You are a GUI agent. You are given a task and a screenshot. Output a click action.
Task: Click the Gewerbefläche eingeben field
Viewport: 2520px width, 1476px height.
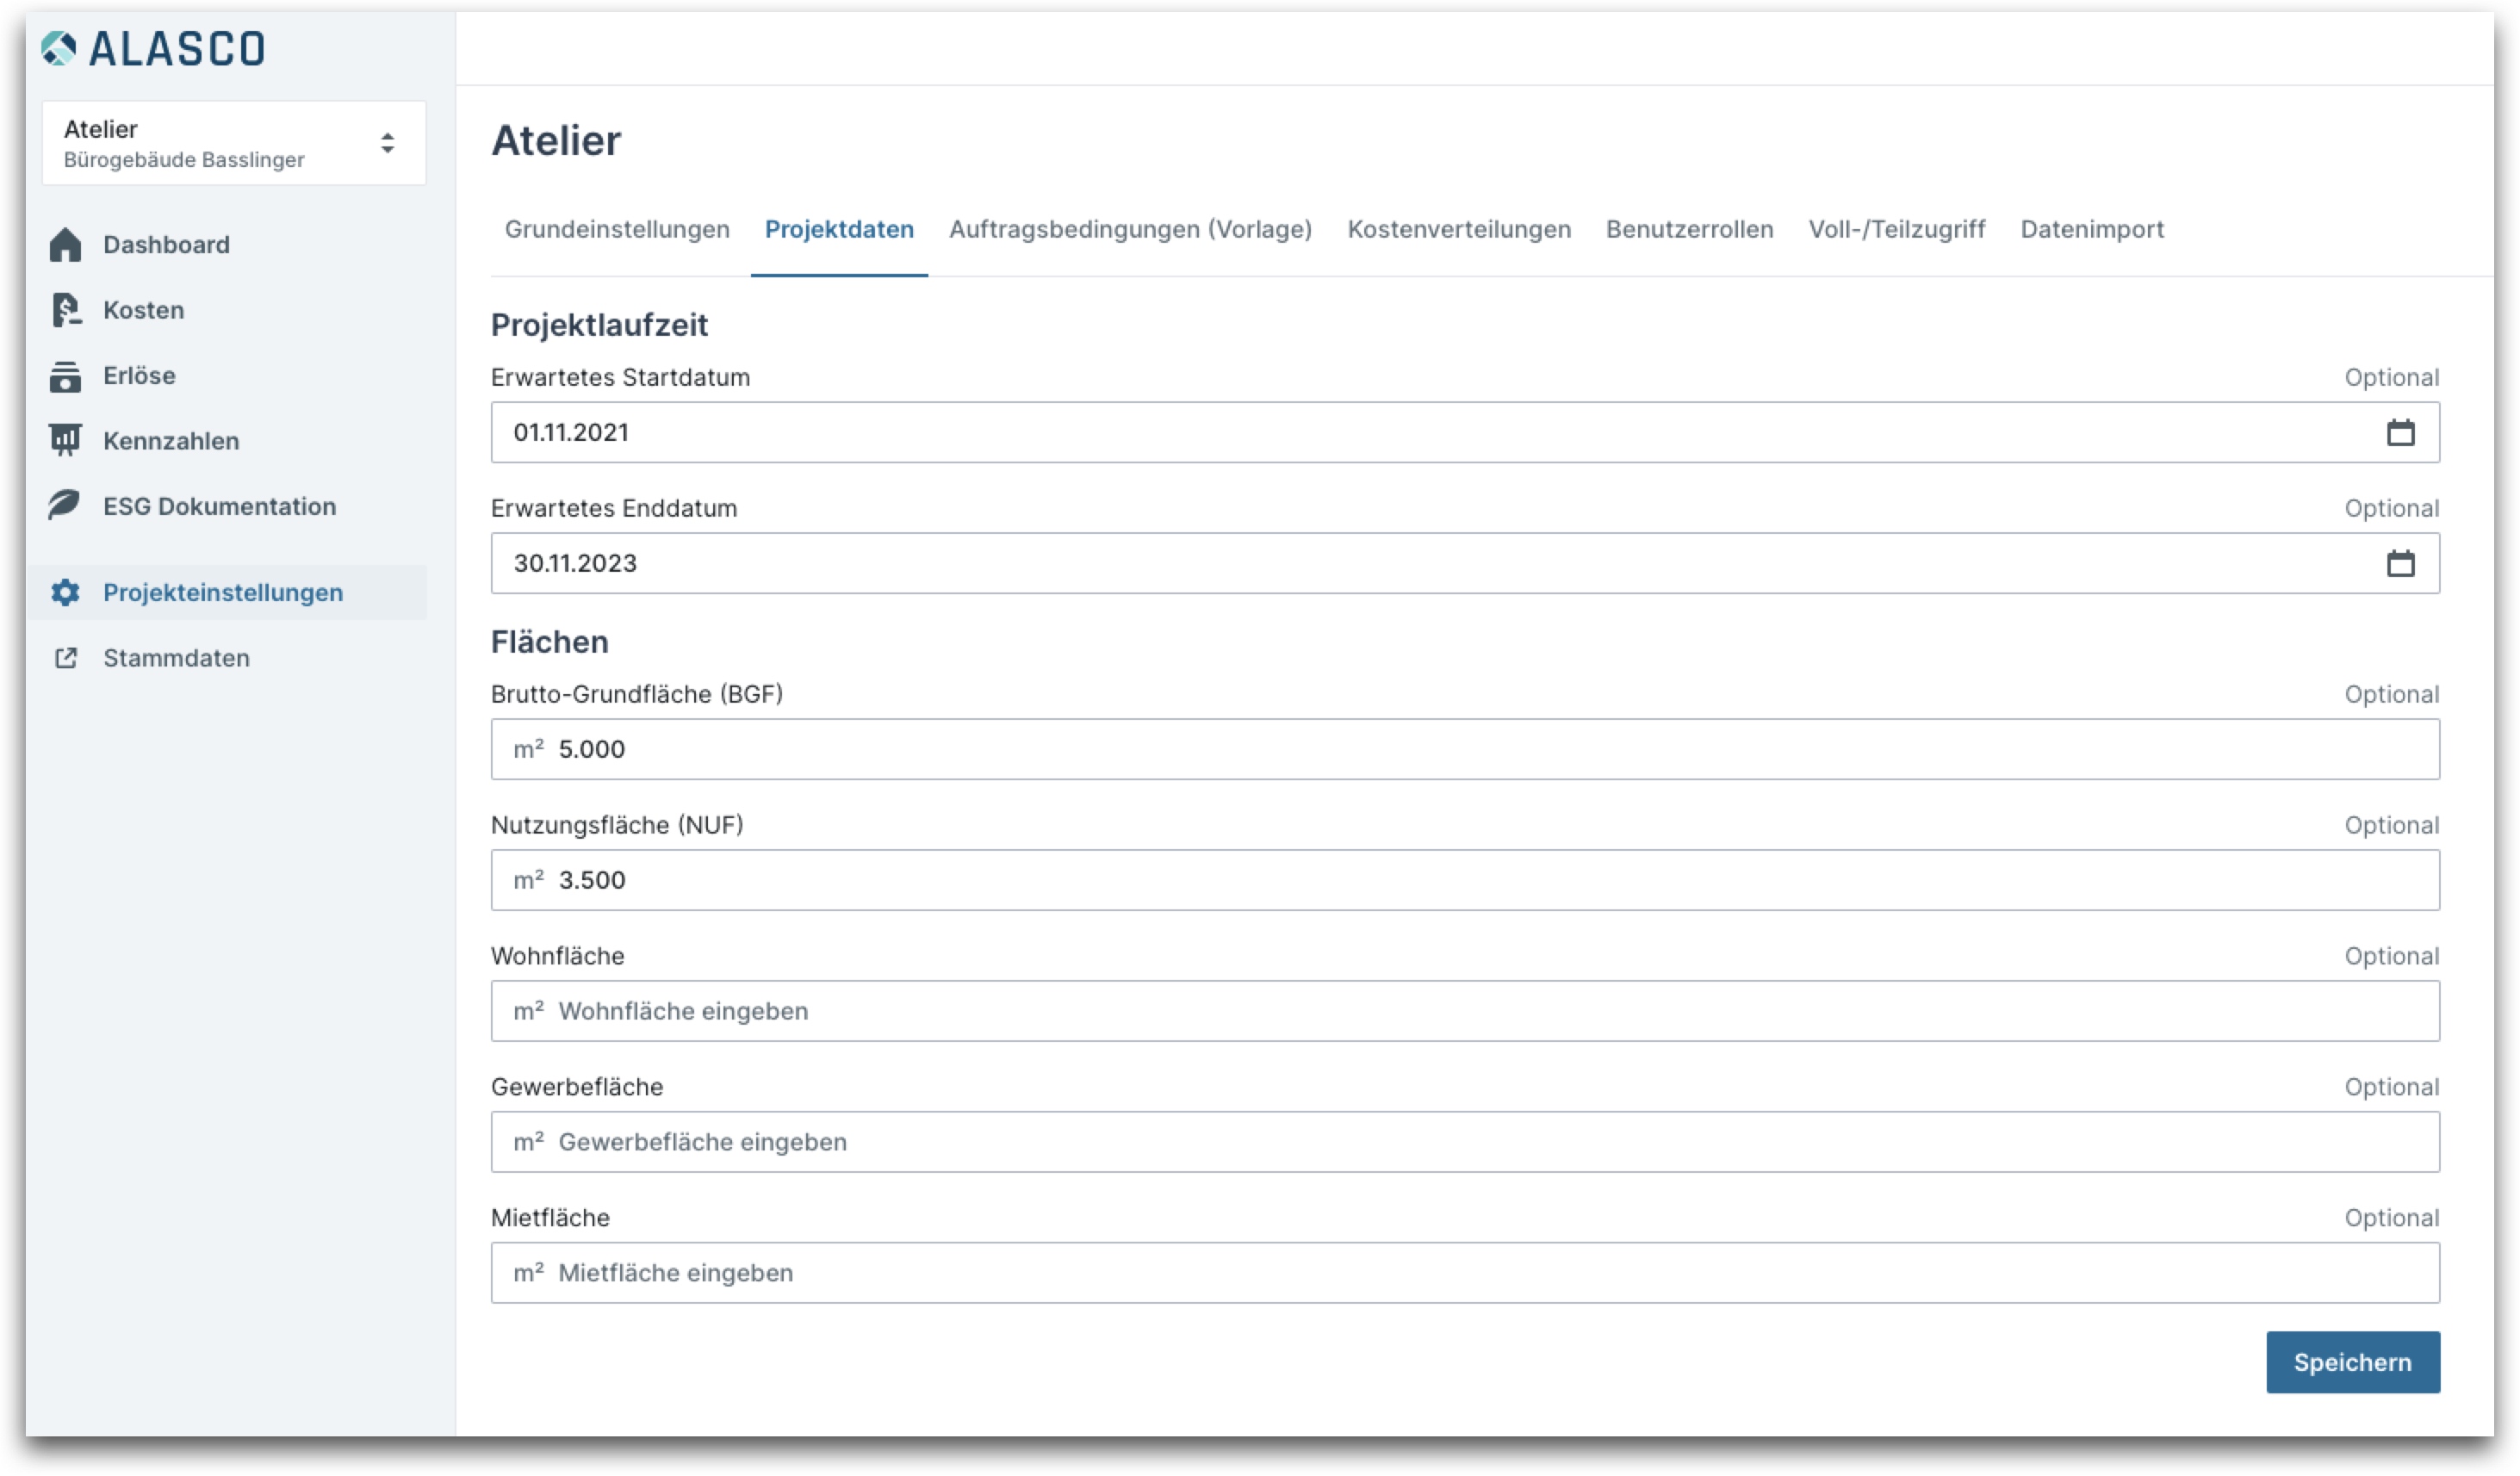(x=1465, y=1143)
